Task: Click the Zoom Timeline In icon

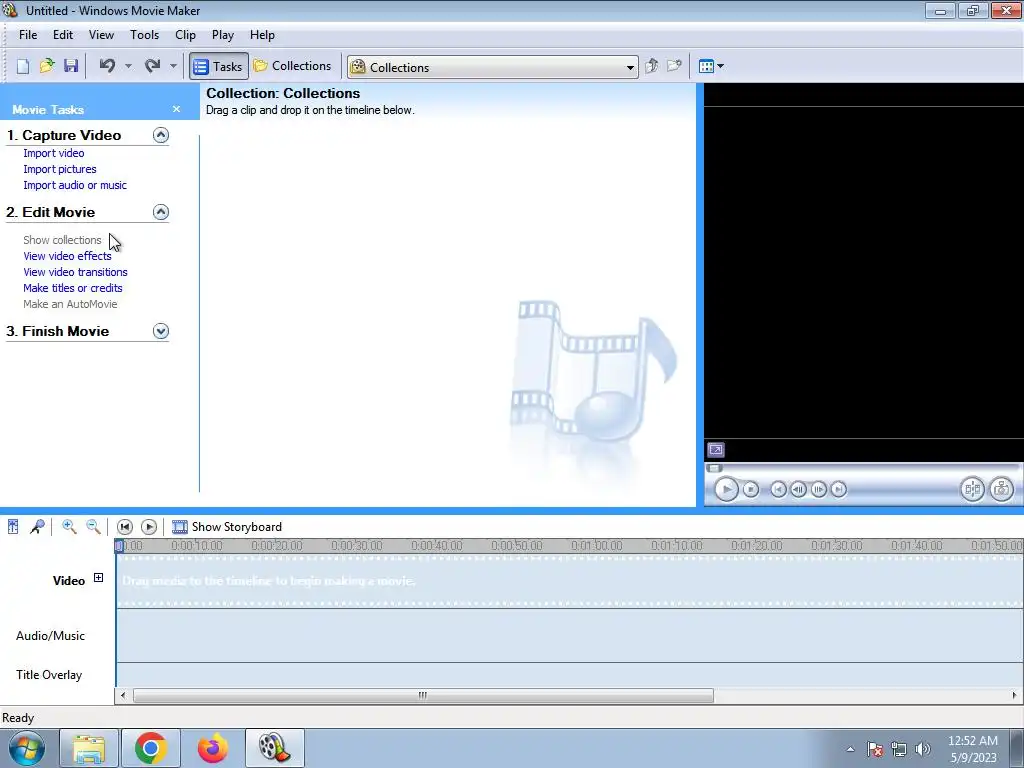Action: click(x=69, y=526)
